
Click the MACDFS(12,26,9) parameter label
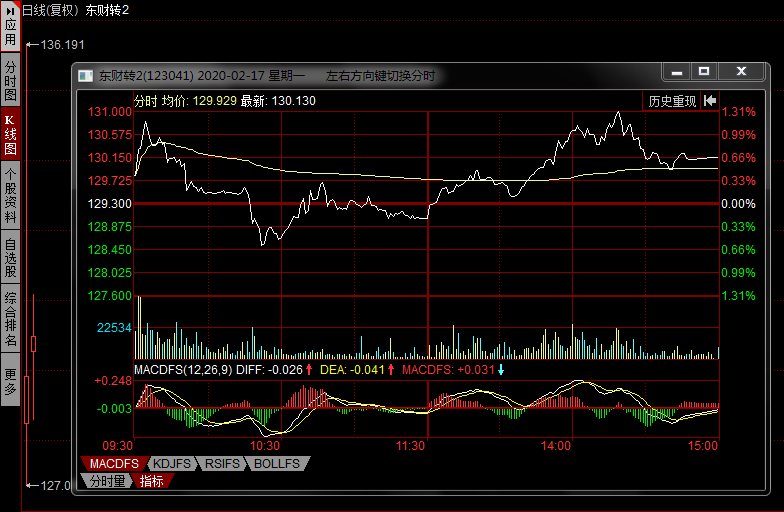point(183,370)
